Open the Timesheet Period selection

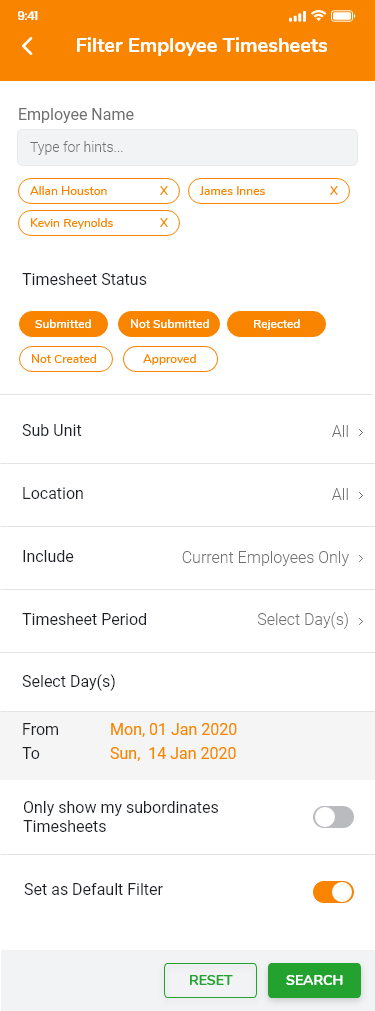[x=187, y=620]
